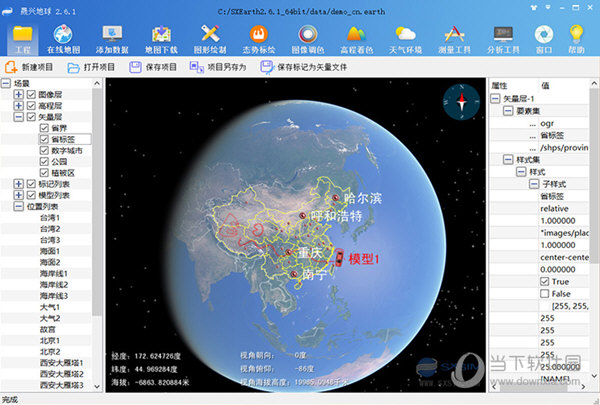Image resolution: width=600 pixels, height=405 pixels.
Task: Open the title bar dropdown menu arrow
Action: 548,7
